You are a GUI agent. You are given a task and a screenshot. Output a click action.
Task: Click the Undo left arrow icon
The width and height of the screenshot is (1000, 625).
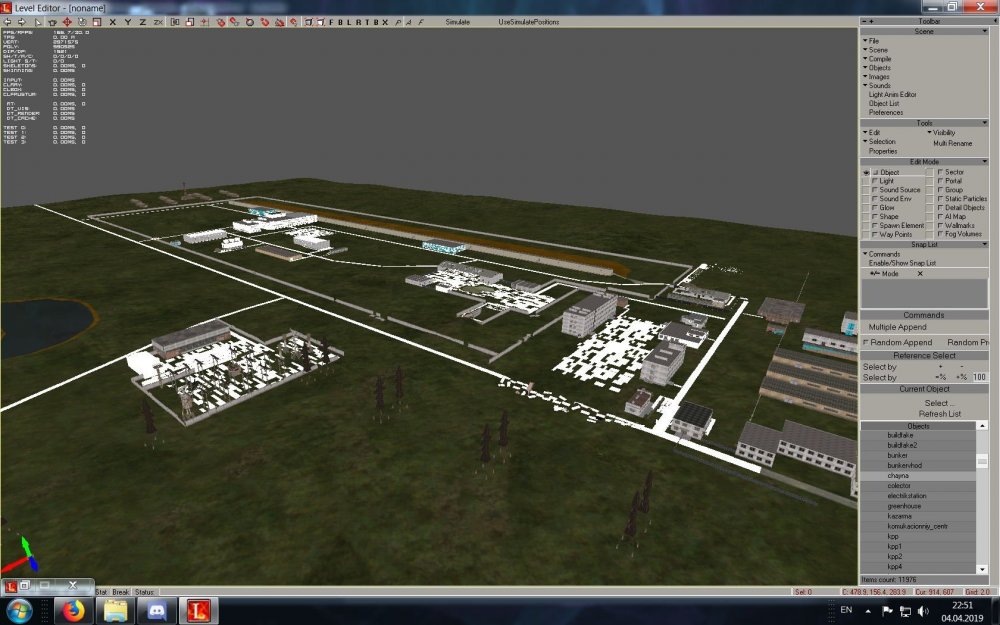point(7,22)
